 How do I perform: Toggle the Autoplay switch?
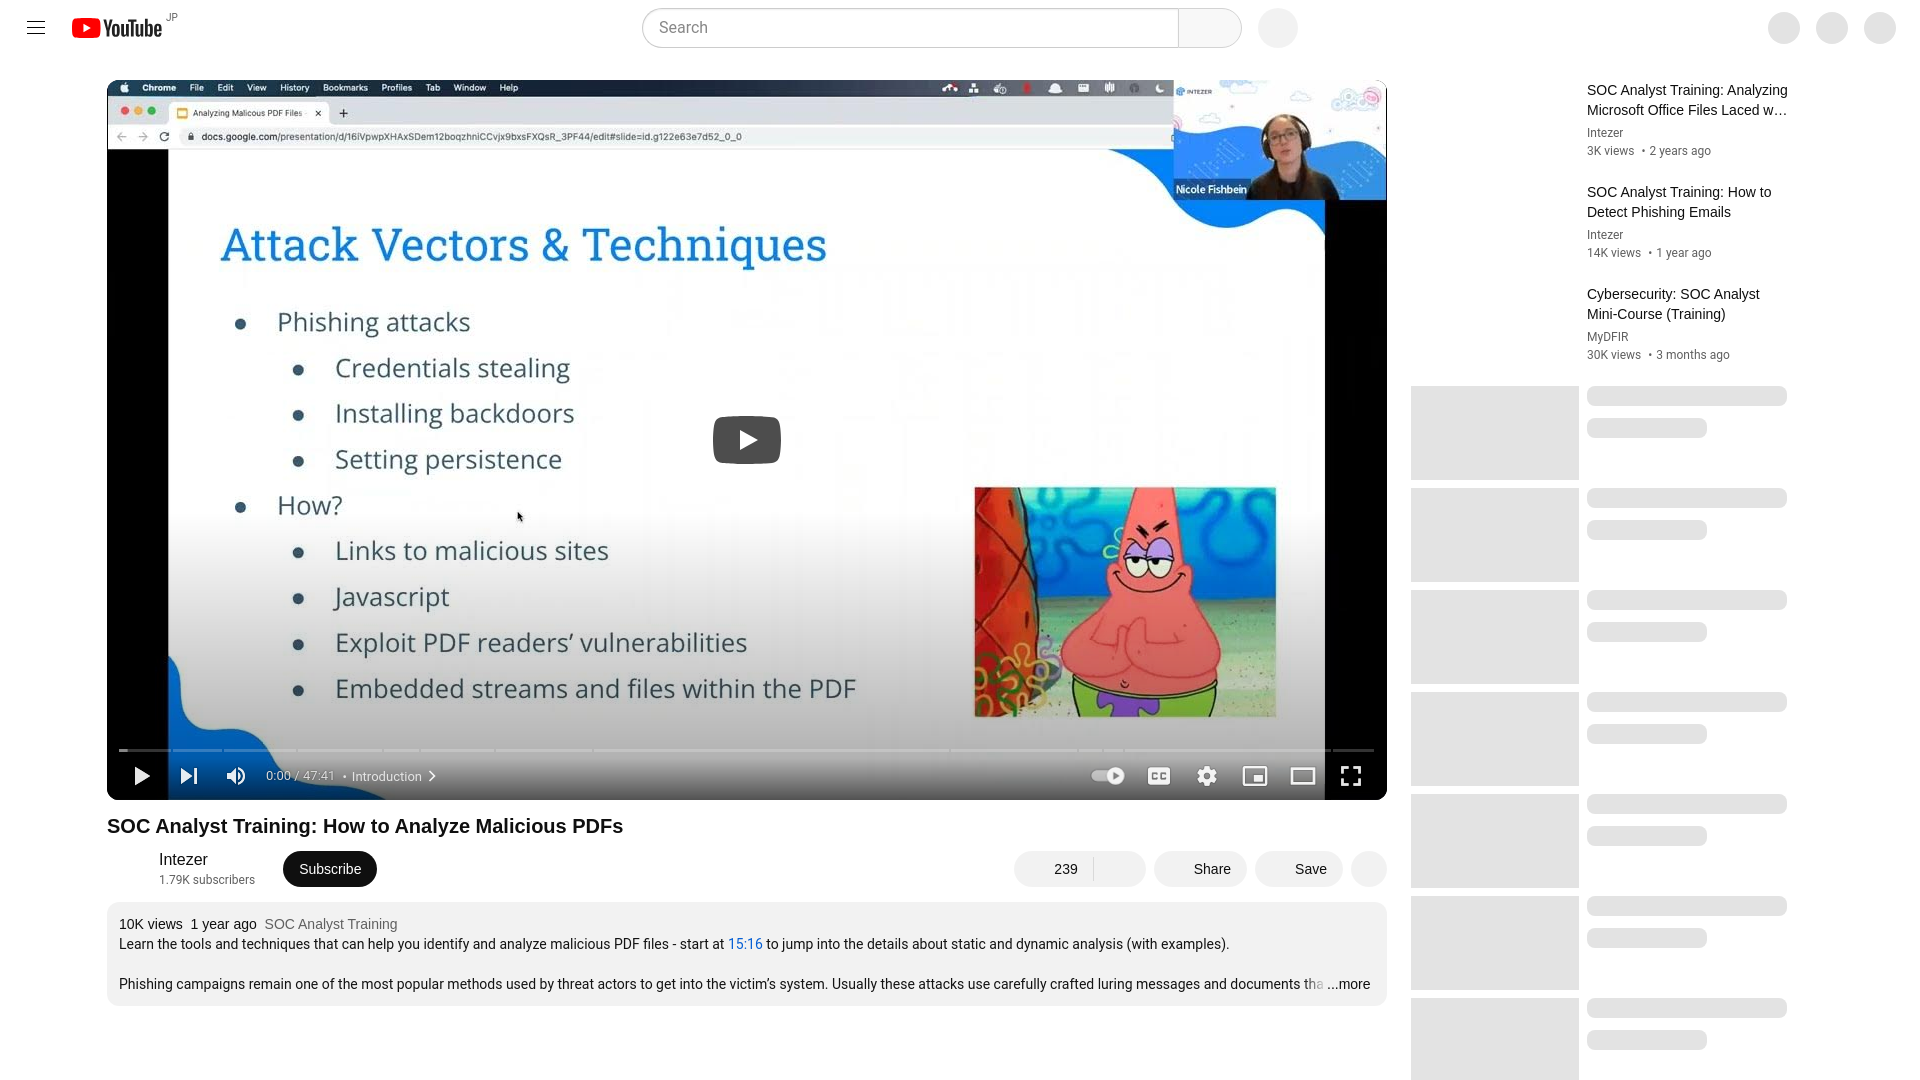click(x=1108, y=776)
